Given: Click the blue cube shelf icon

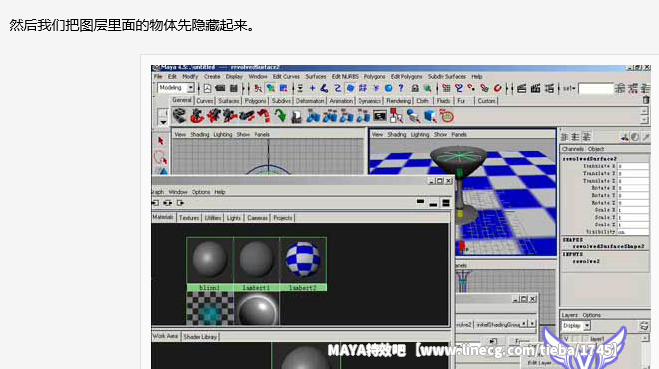Looking at the screenshot, I should [430, 116].
